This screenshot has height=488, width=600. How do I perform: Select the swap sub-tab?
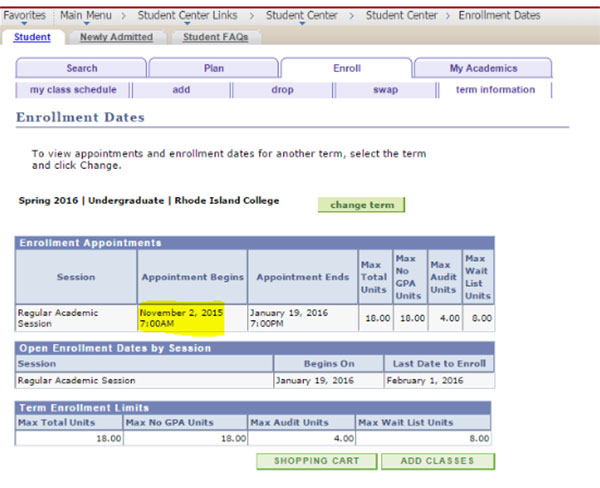[x=385, y=90]
